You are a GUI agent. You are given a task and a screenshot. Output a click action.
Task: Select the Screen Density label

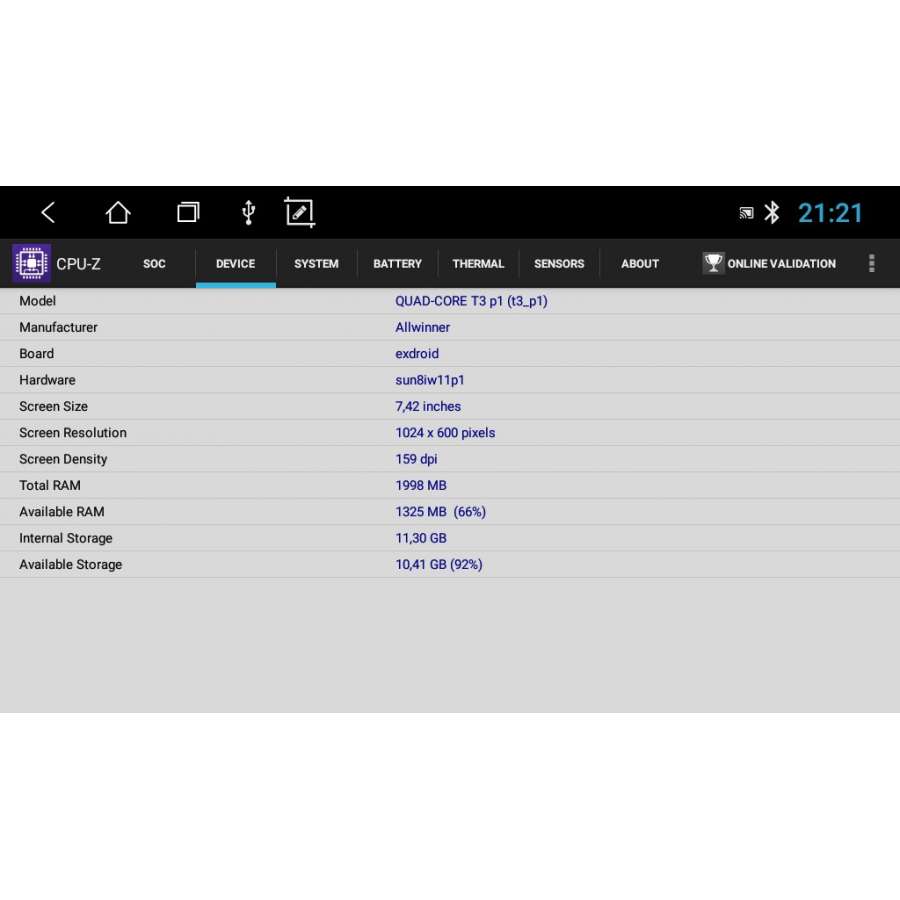pyautogui.click(x=63, y=459)
